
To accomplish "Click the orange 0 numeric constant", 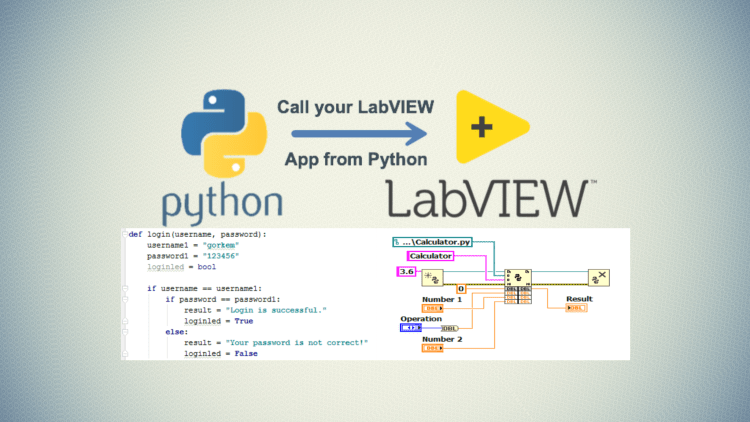I will (461, 289).
